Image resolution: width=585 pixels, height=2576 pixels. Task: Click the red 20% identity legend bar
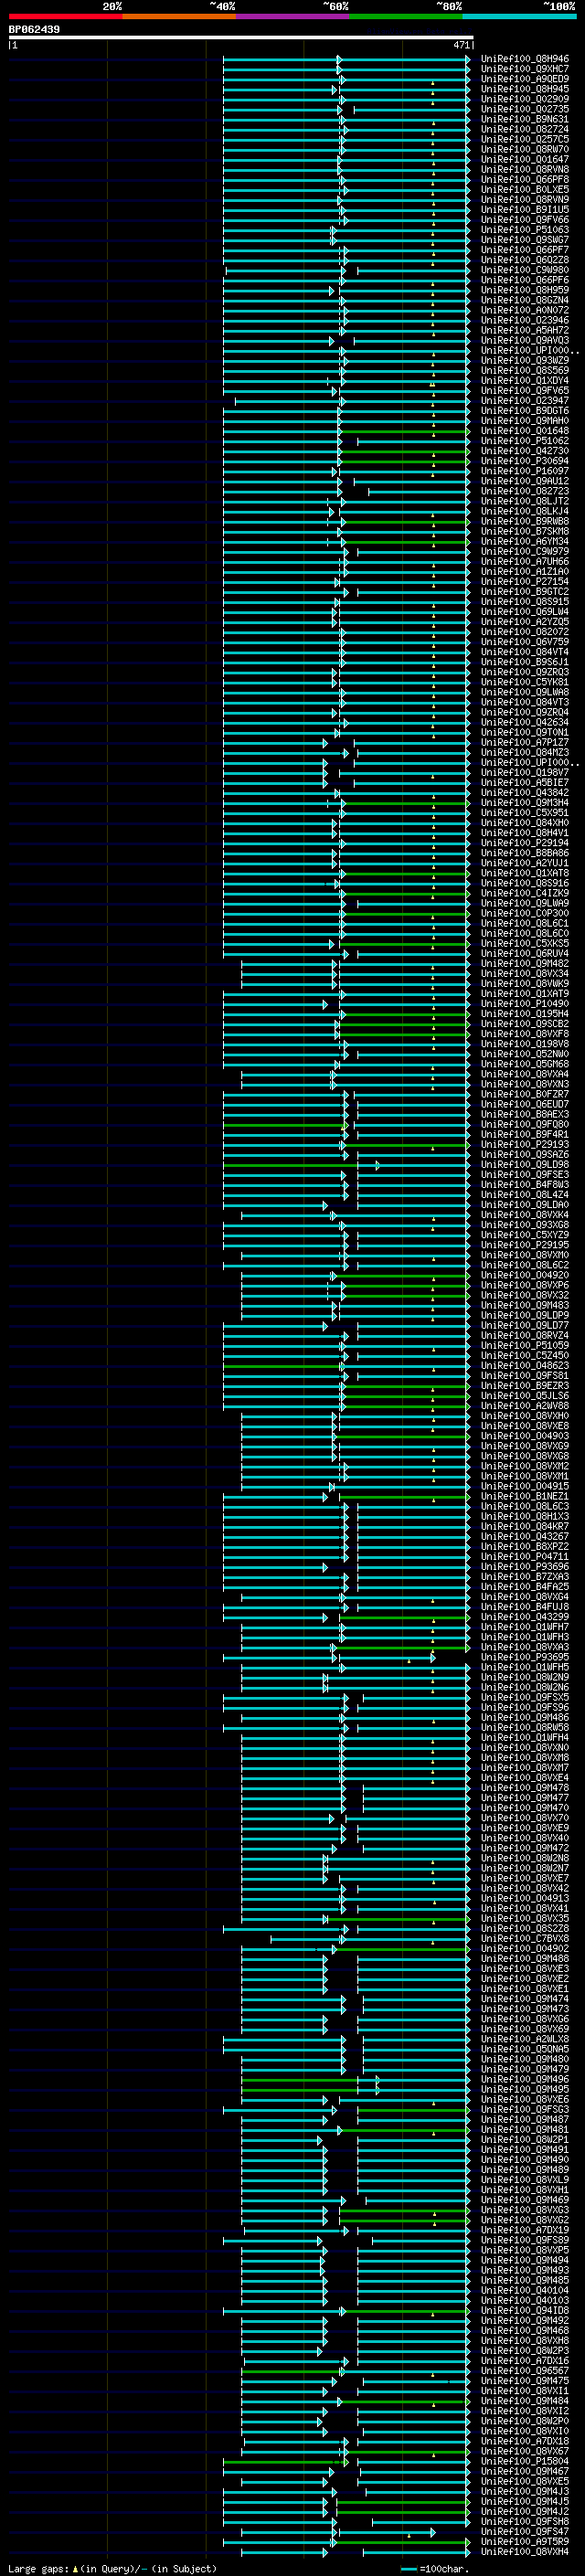(65, 16)
